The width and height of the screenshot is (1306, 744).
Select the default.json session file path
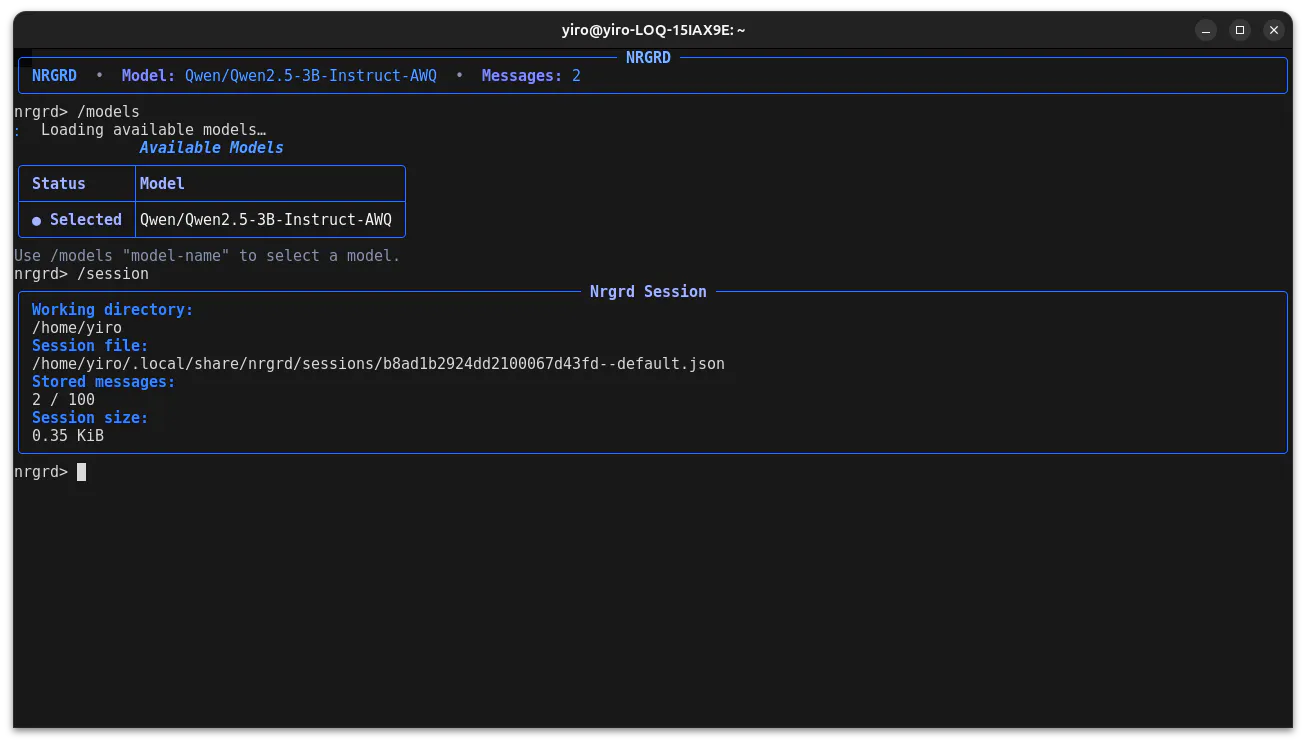pos(378,364)
